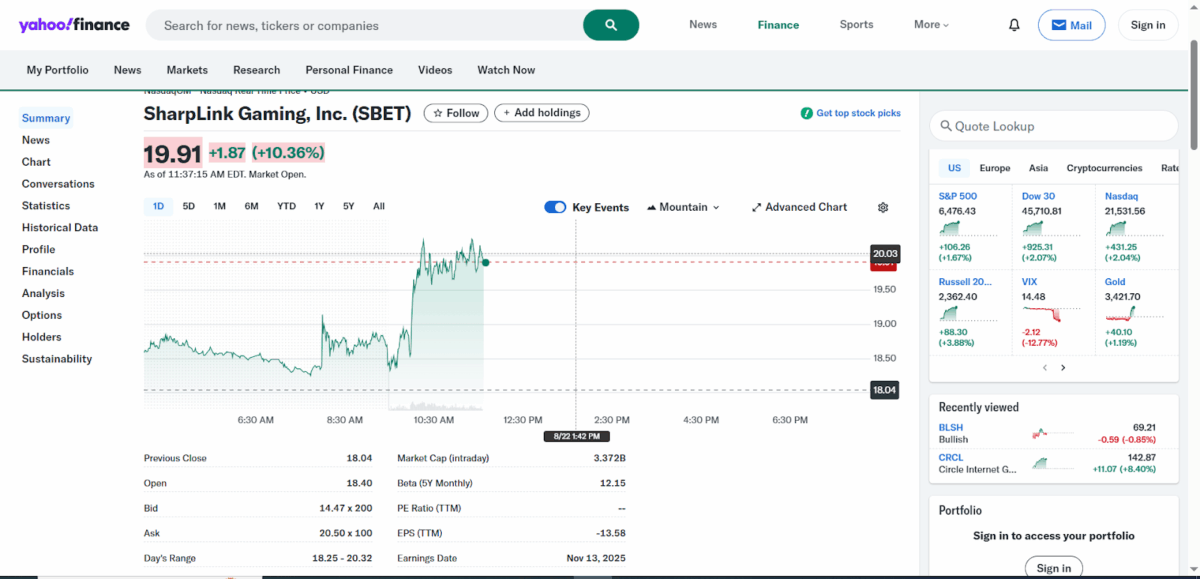Select the 5D chart range
The width and height of the screenshot is (1200, 579).
click(189, 206)
